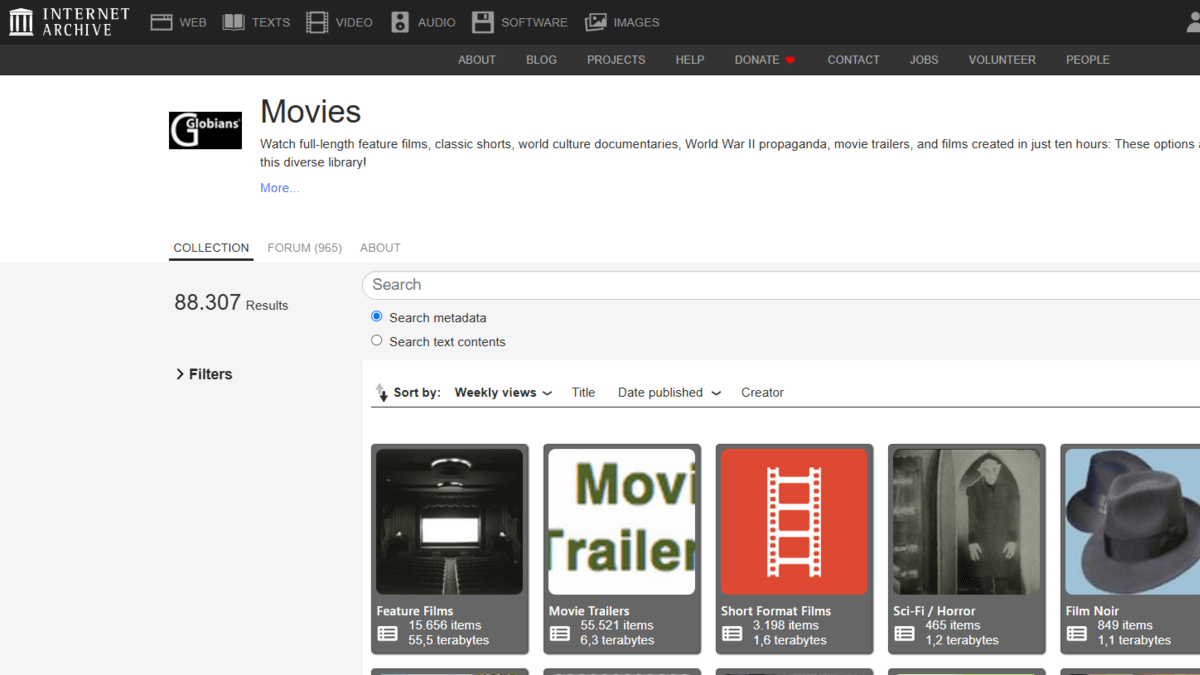Open the Feature Films collection thumbnail
Screen dimensions: 1200x675
point(450,522)
